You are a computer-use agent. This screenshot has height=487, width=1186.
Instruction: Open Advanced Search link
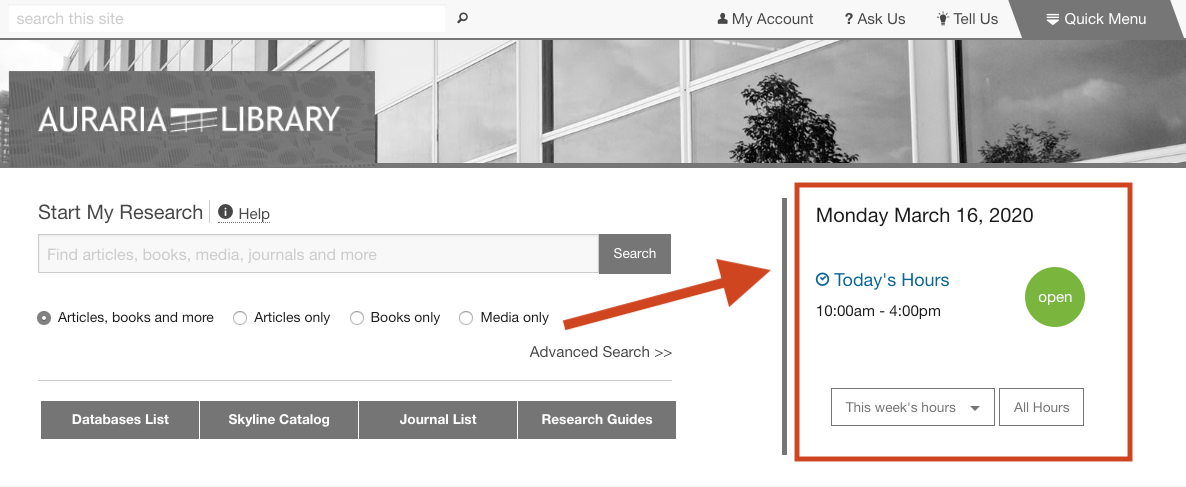pyautogui.click(x=601, y=352)
